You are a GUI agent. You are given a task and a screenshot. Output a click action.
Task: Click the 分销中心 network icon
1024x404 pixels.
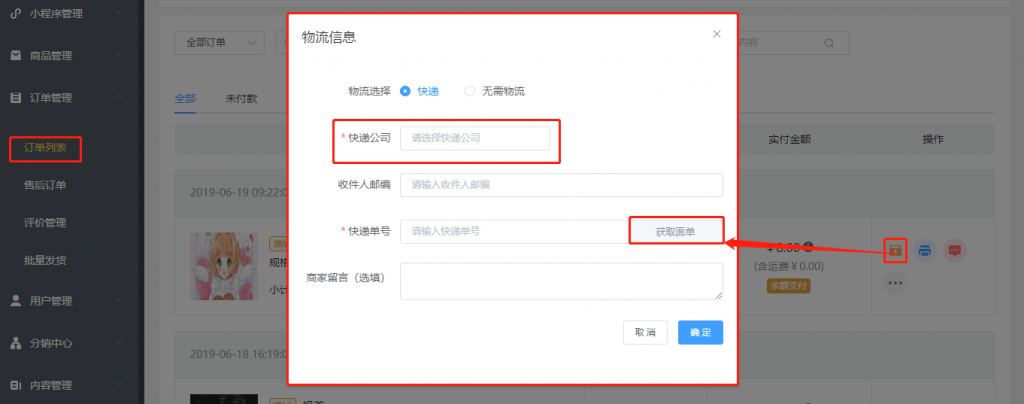16,343
